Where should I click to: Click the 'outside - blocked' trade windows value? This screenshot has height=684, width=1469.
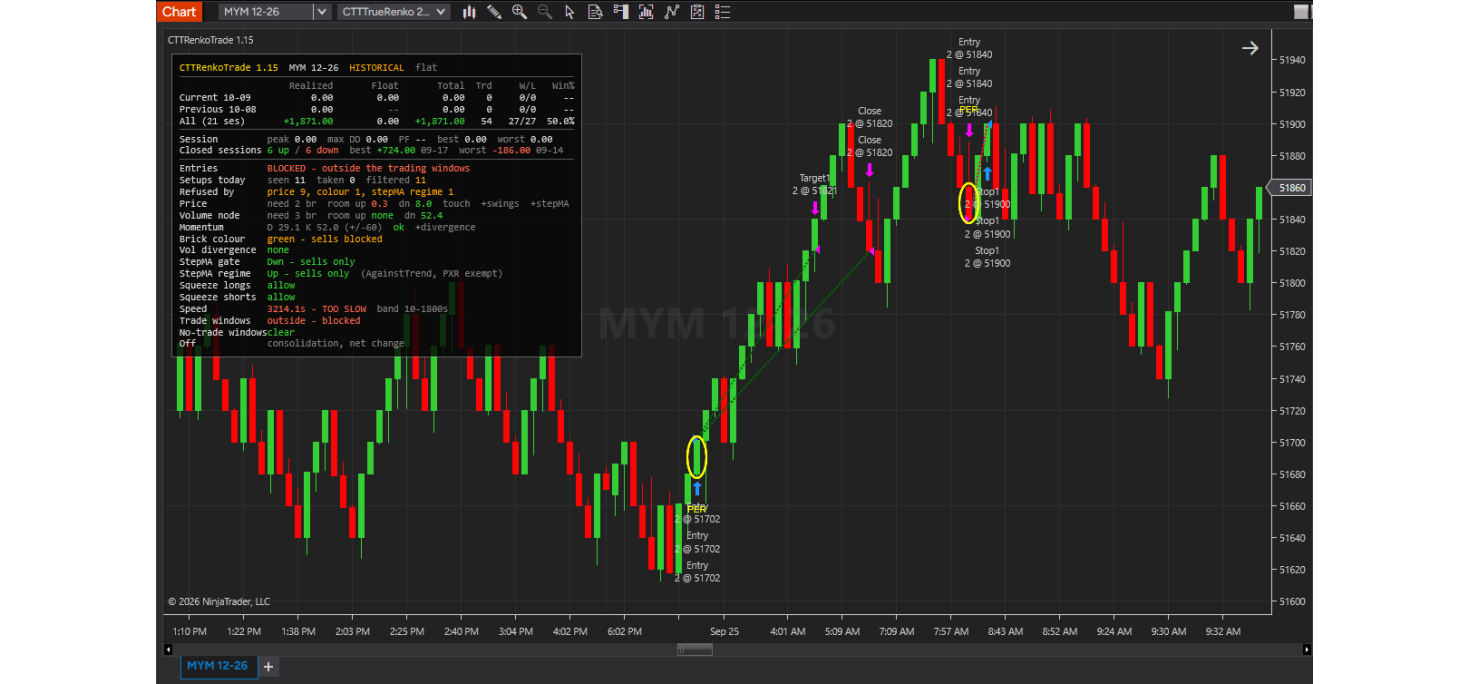point(313,321)
